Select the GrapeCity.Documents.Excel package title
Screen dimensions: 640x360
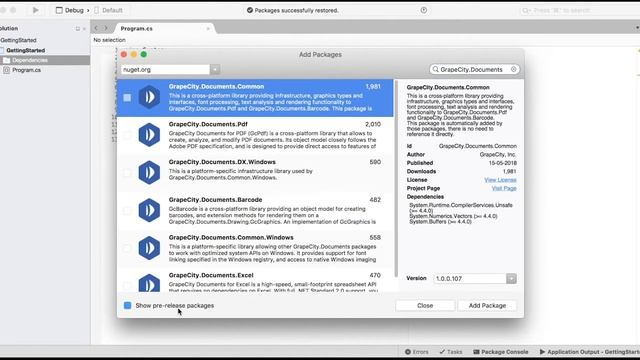click(x=211, y=275)
